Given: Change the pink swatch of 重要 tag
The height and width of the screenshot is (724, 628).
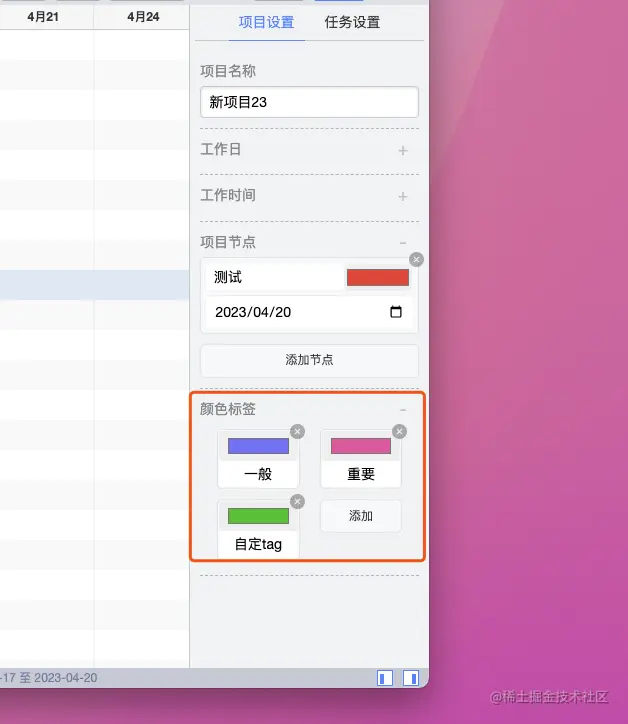Looking at the screenshot, I should 361,446.
